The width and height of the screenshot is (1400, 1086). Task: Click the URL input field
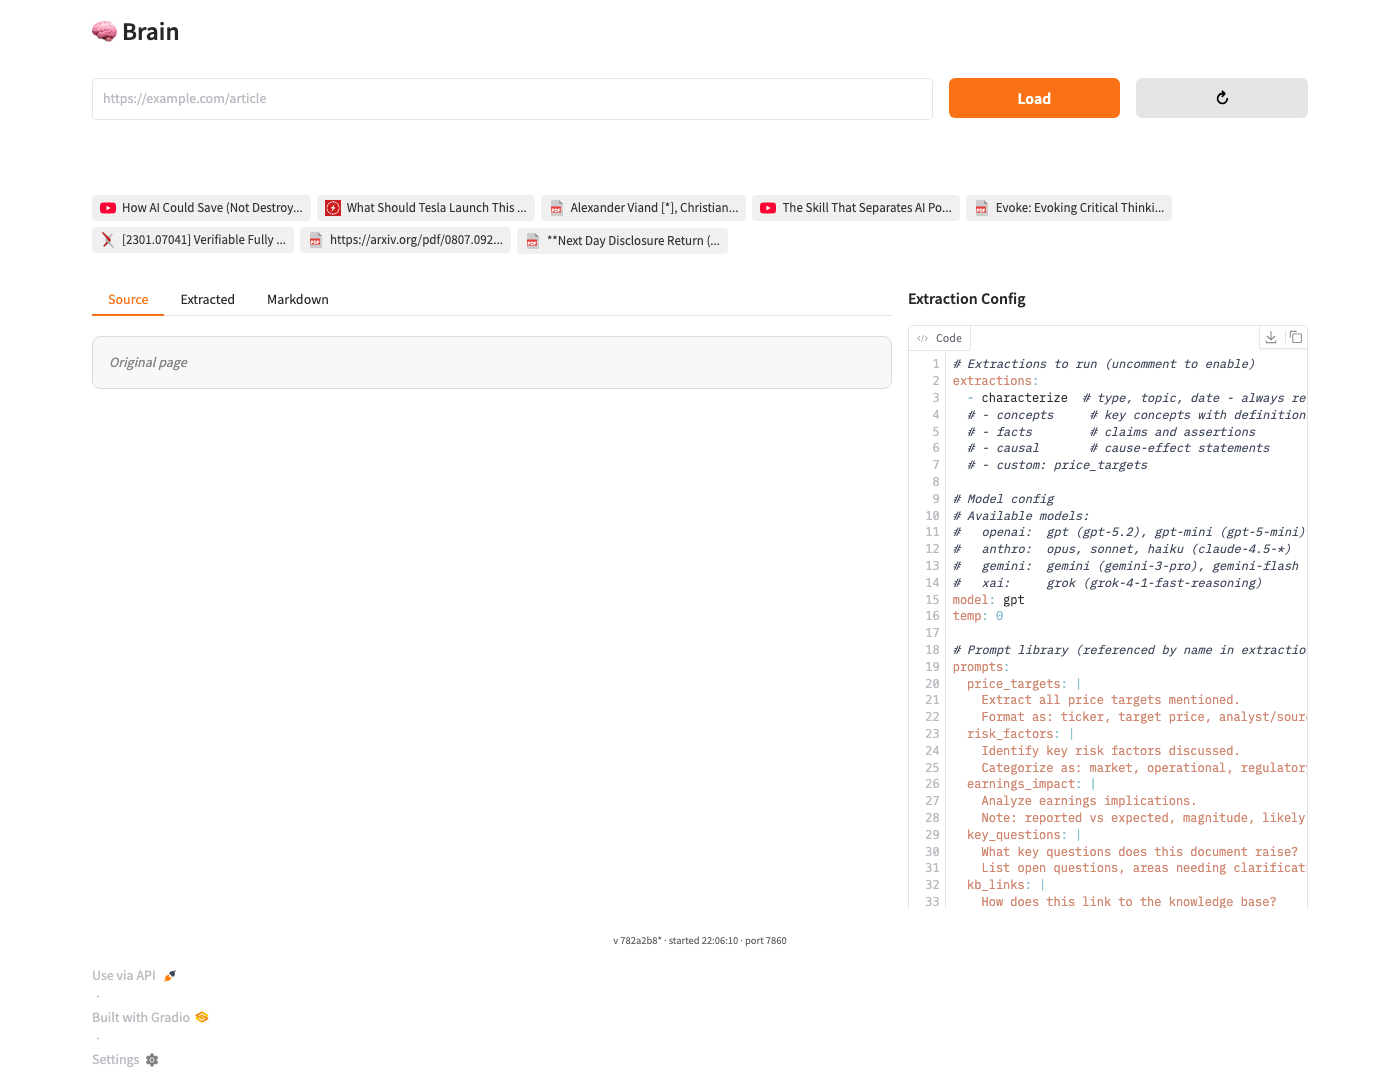click(x=512, y=99)
